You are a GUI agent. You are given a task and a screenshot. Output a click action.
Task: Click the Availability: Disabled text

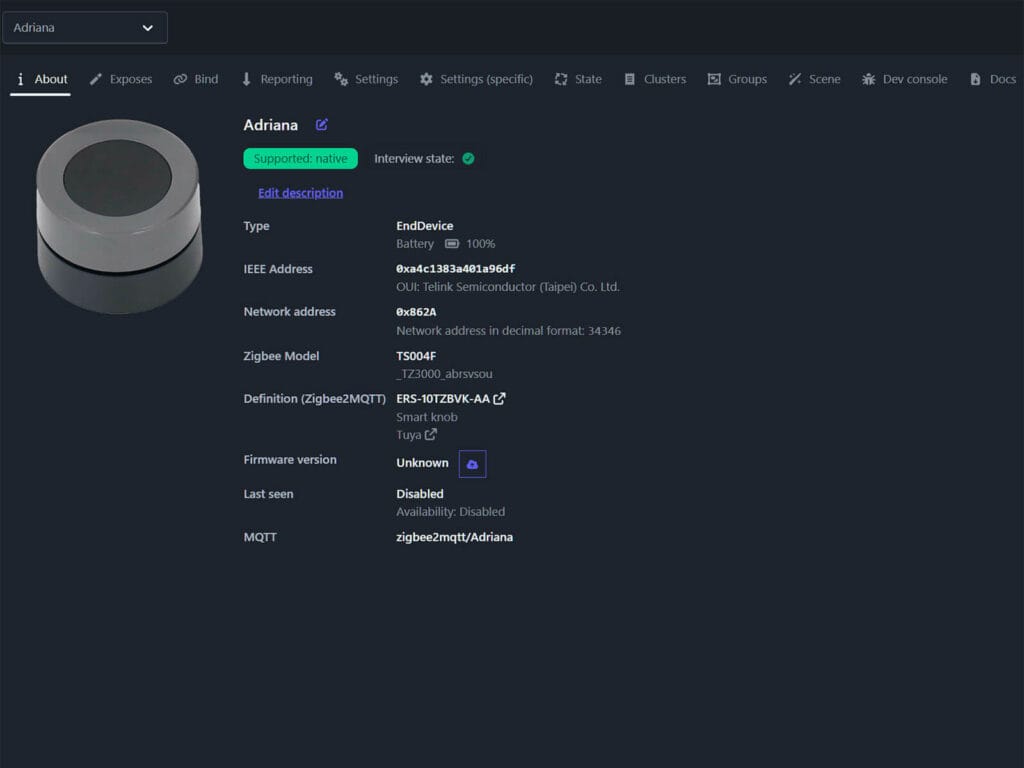coord(451,512)
